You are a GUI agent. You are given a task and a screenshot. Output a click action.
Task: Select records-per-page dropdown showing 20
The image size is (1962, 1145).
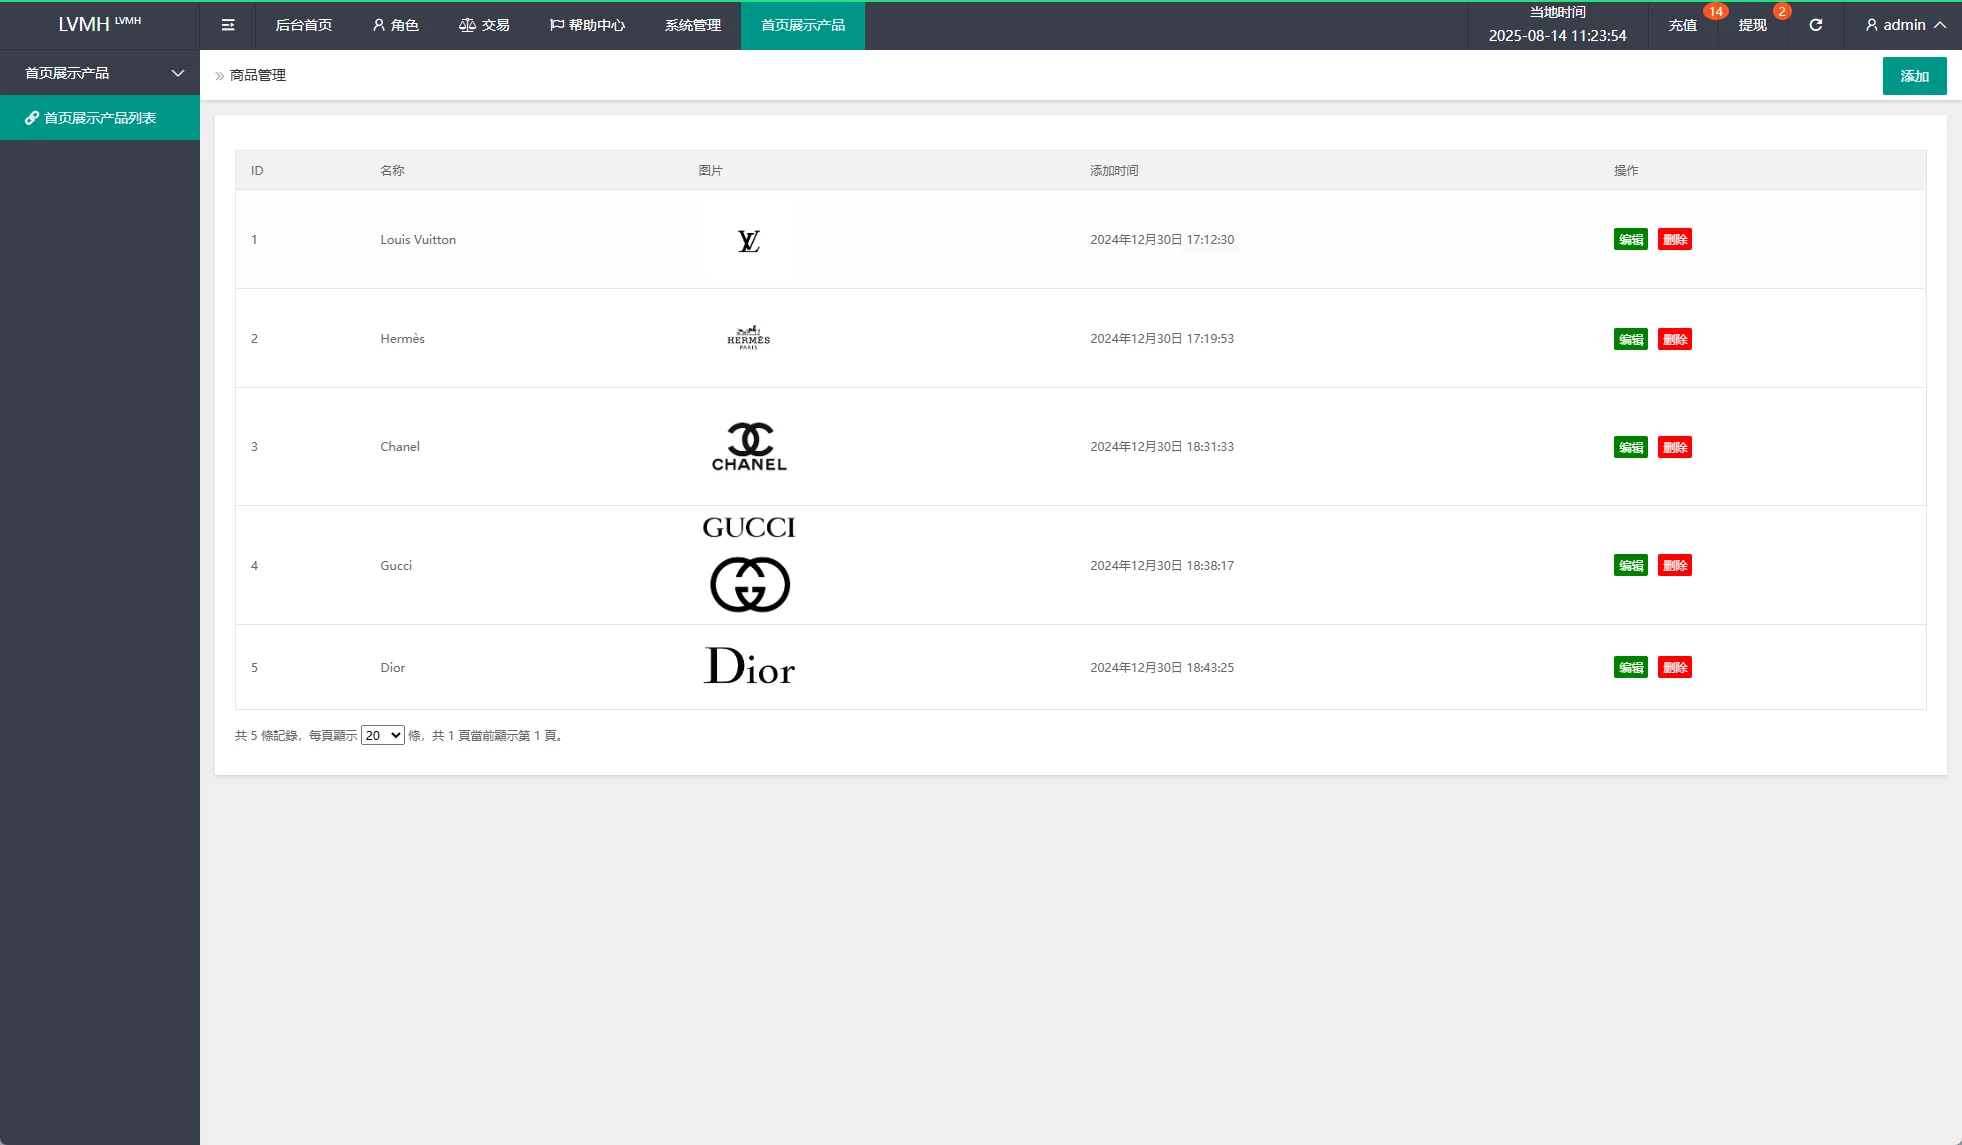click(x=382, y=735)
